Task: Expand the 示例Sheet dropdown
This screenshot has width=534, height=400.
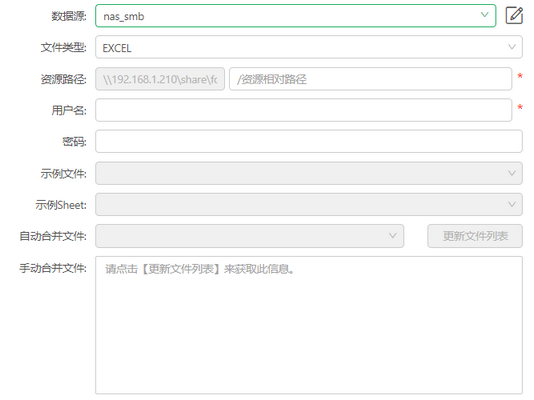Action: click(309, 205)
